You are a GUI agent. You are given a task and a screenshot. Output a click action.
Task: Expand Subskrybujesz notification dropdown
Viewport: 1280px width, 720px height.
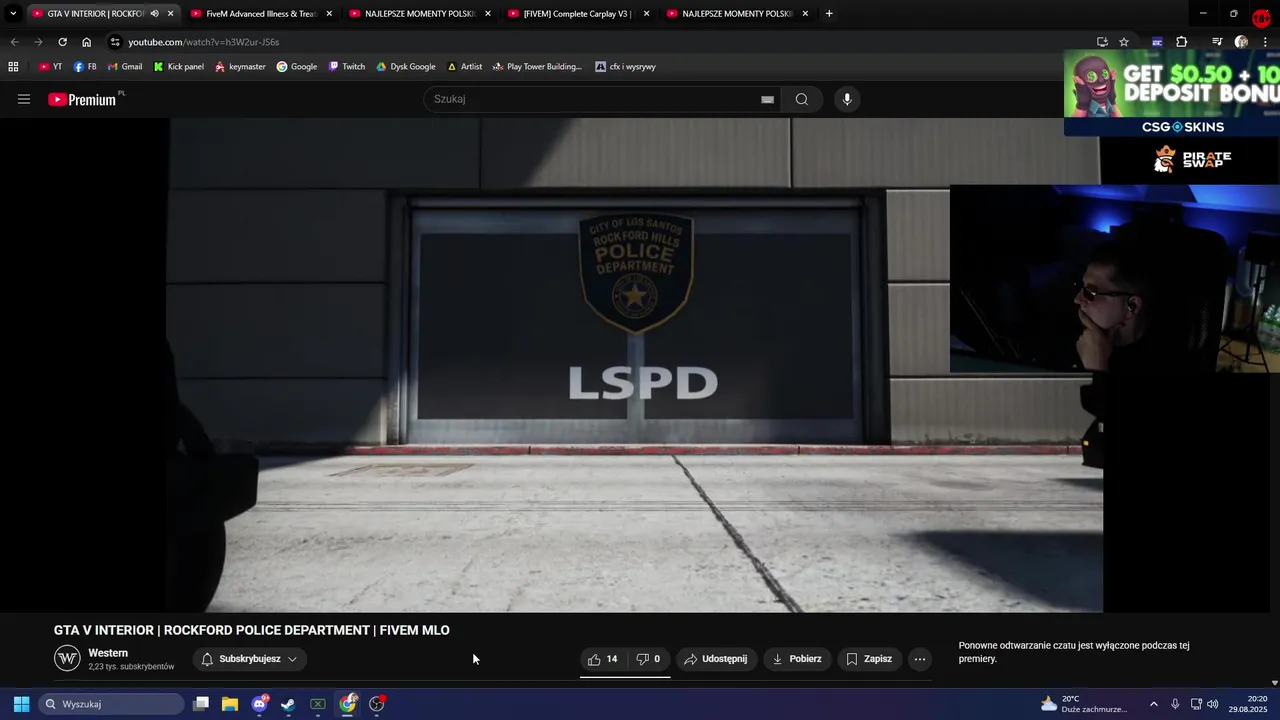click(250, 659)
